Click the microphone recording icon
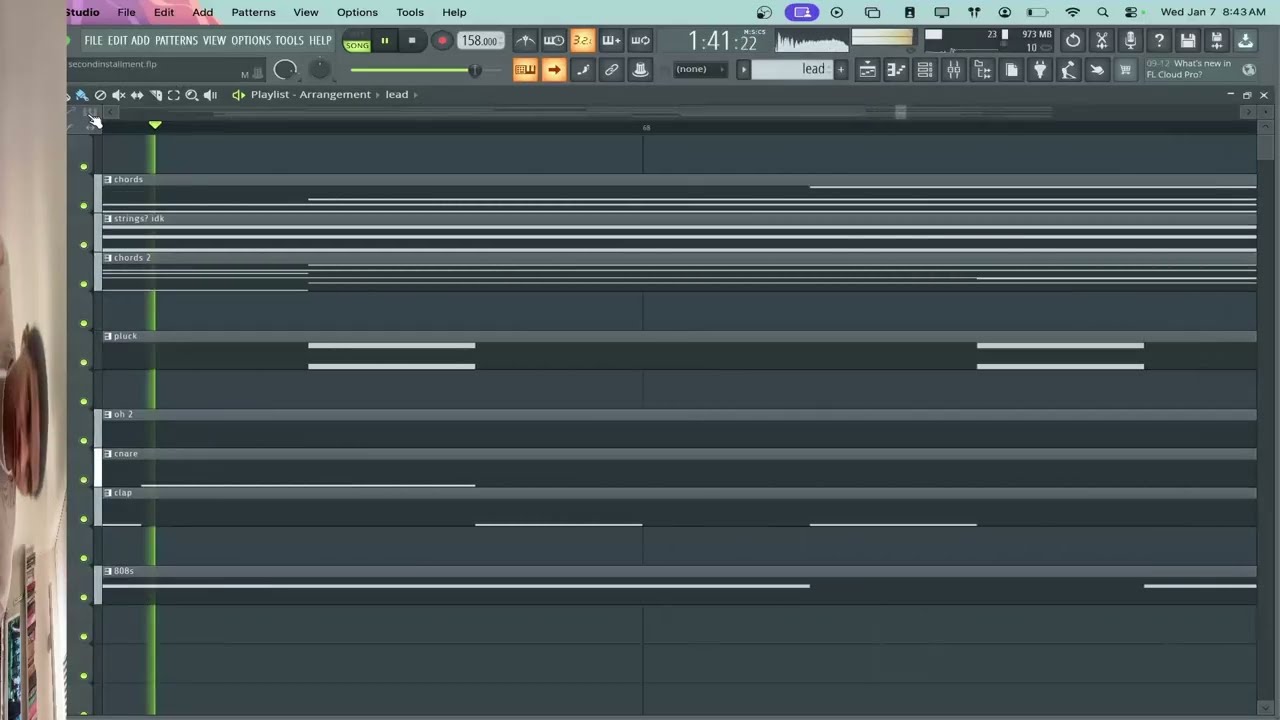1280x720 pixels. click(1130, 41)
